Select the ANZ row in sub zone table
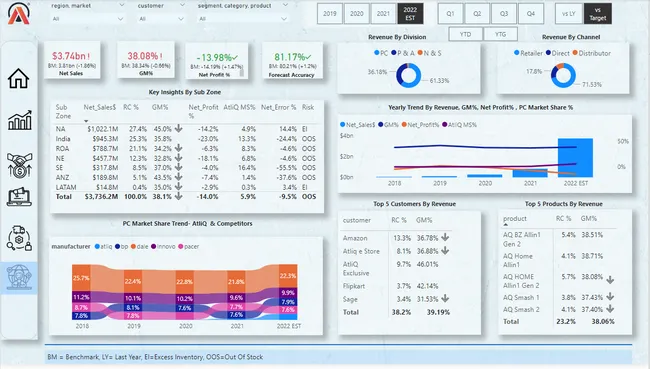Image resolution: width=650 pixels, height=369 pixels. point(186,177)
